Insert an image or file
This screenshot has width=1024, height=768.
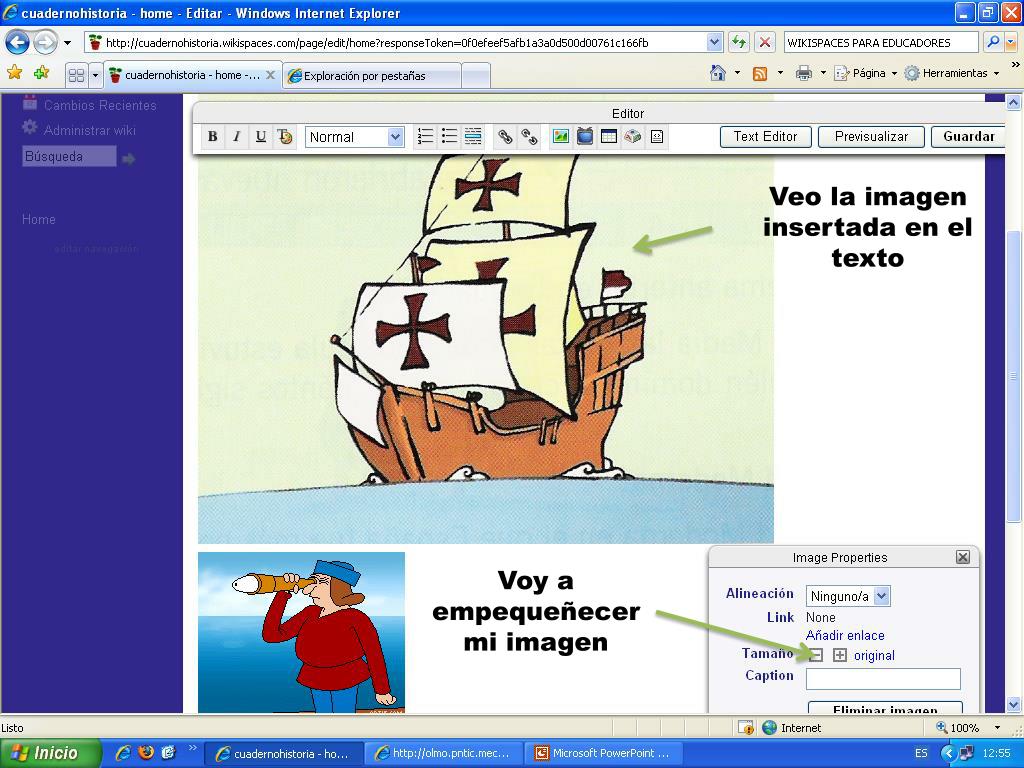pyautogui.click(x=561, y=136)
